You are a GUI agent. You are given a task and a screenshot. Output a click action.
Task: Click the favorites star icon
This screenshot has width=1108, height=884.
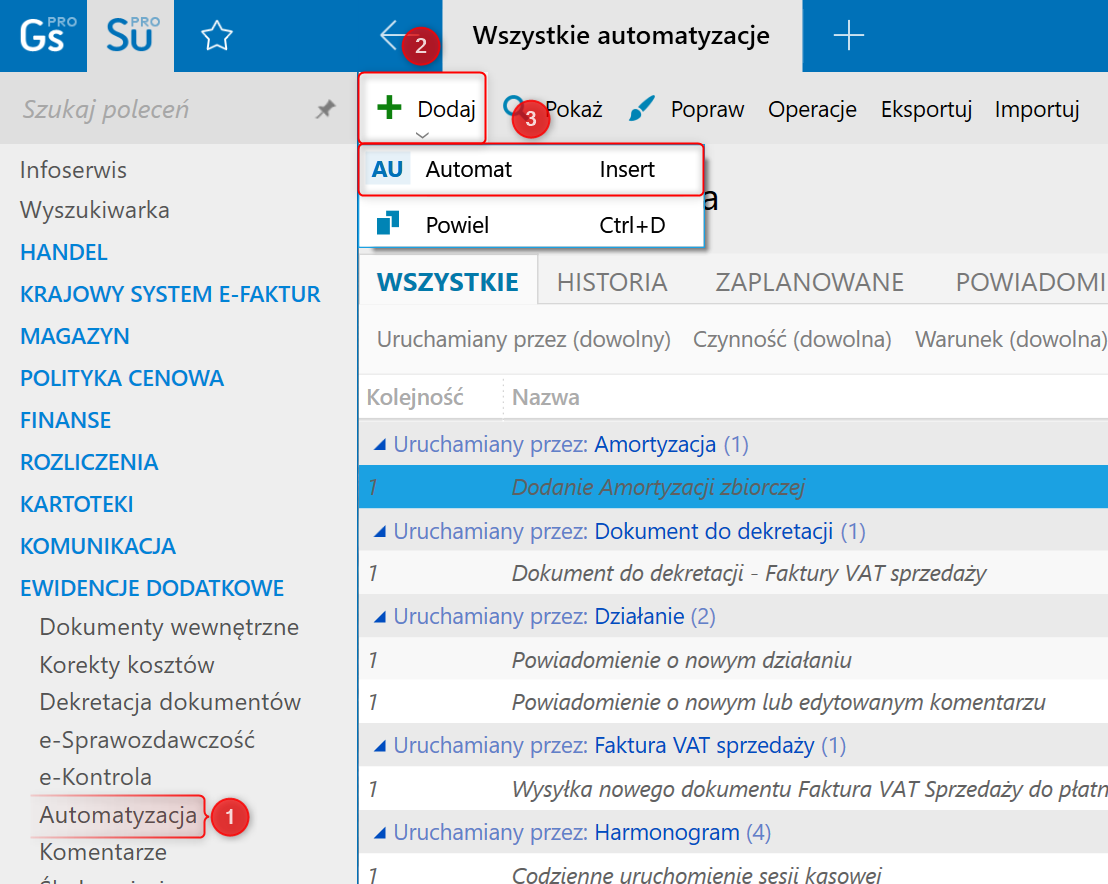point(216,37)
